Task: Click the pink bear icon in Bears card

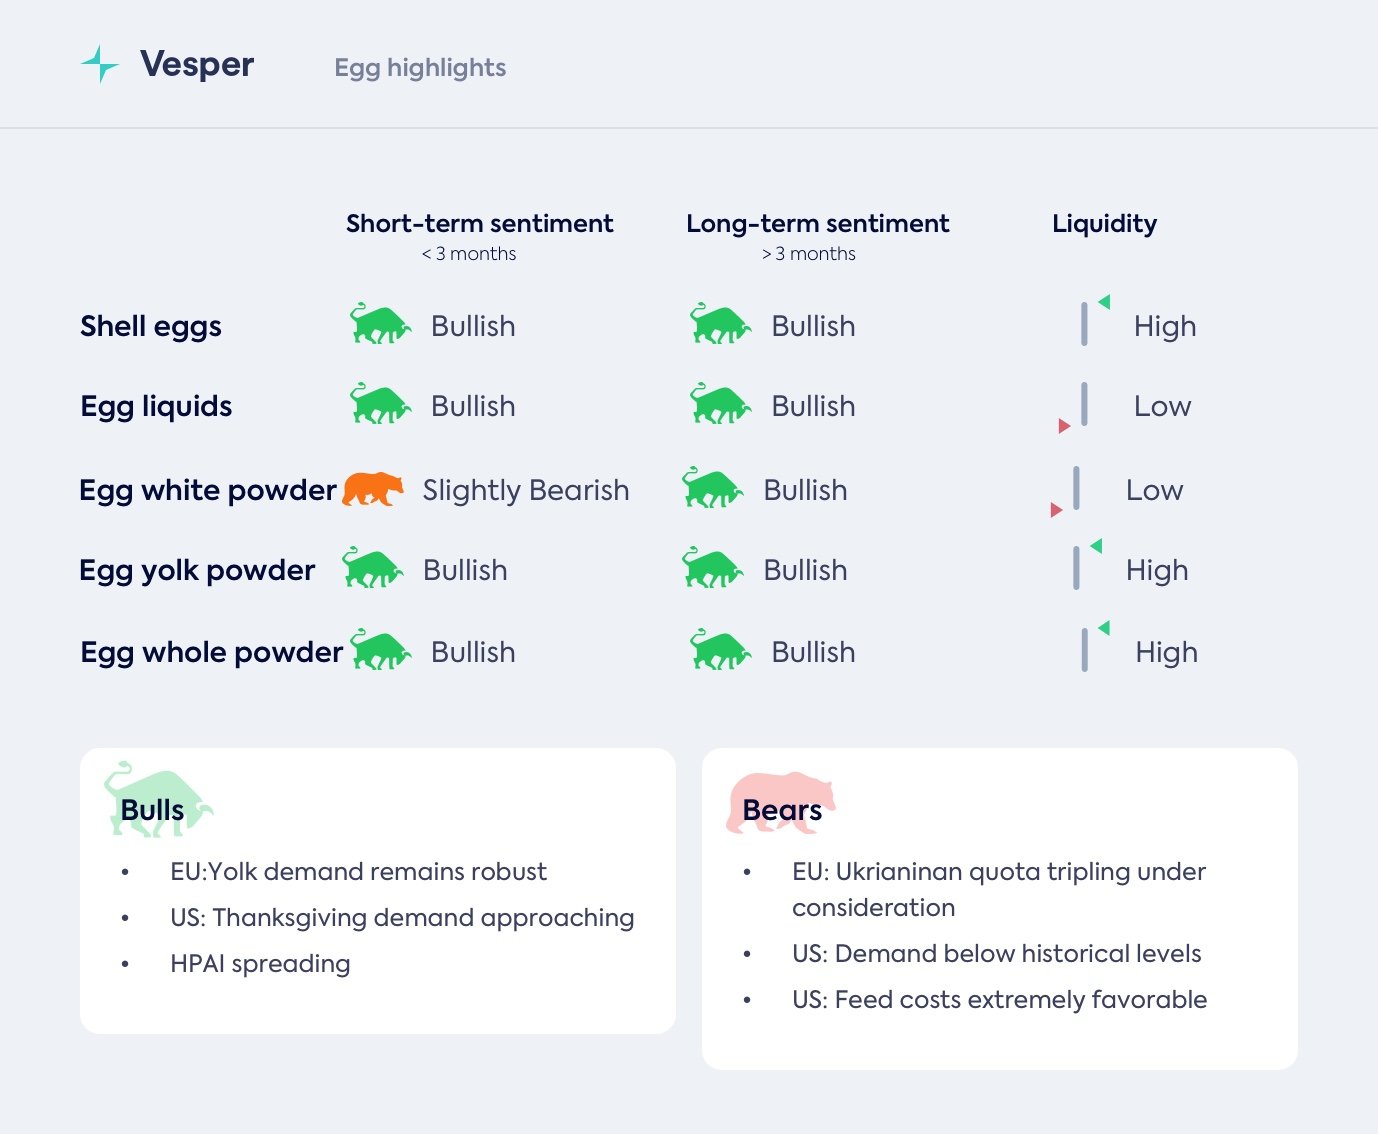Action: click(x=780, y=802)
